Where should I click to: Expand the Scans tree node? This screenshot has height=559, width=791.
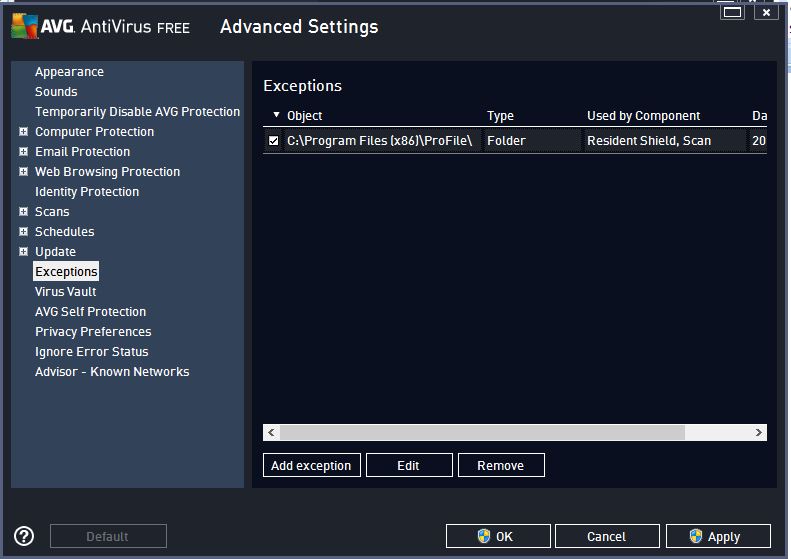point(23,211)
